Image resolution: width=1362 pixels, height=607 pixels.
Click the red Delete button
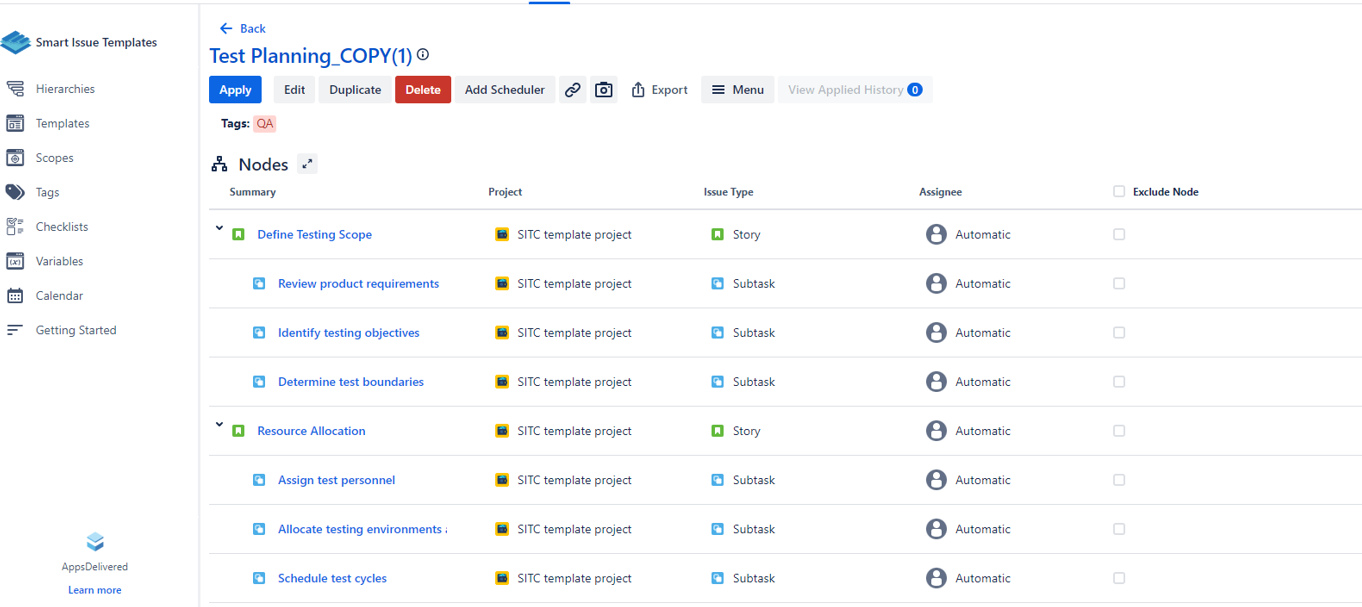click(x=423, y=90)
